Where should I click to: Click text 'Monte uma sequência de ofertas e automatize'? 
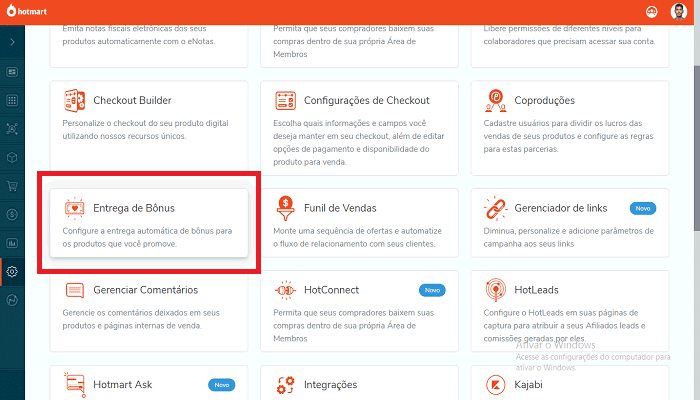pos(357,231)
